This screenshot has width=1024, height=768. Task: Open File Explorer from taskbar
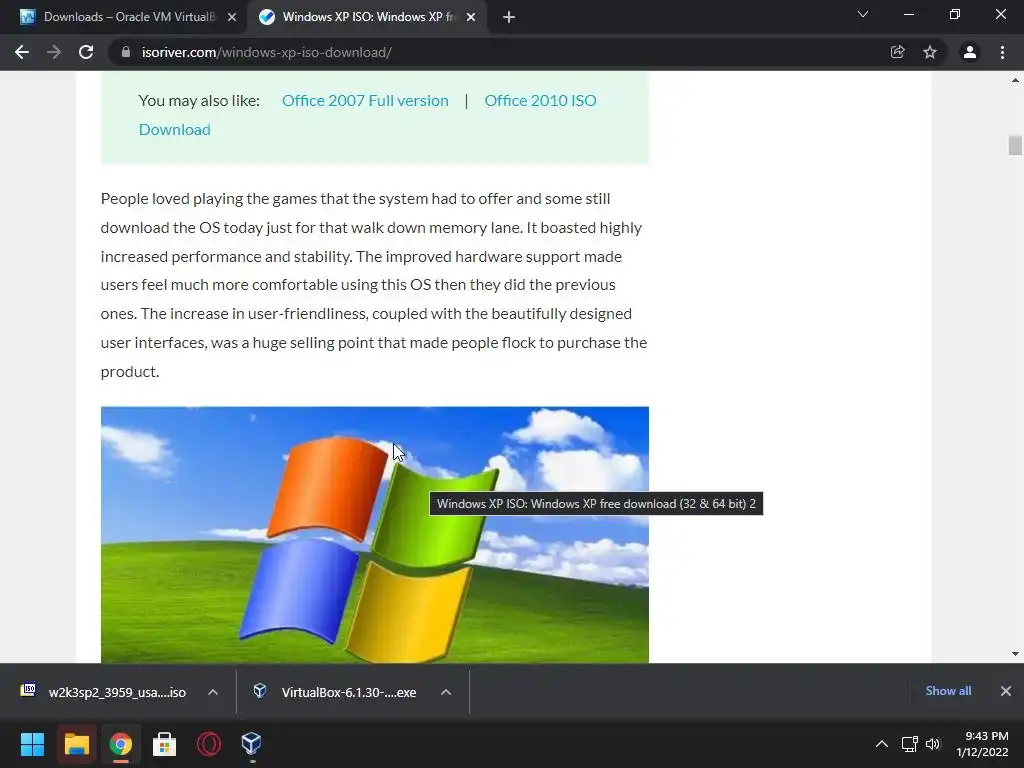click(76, 744)
